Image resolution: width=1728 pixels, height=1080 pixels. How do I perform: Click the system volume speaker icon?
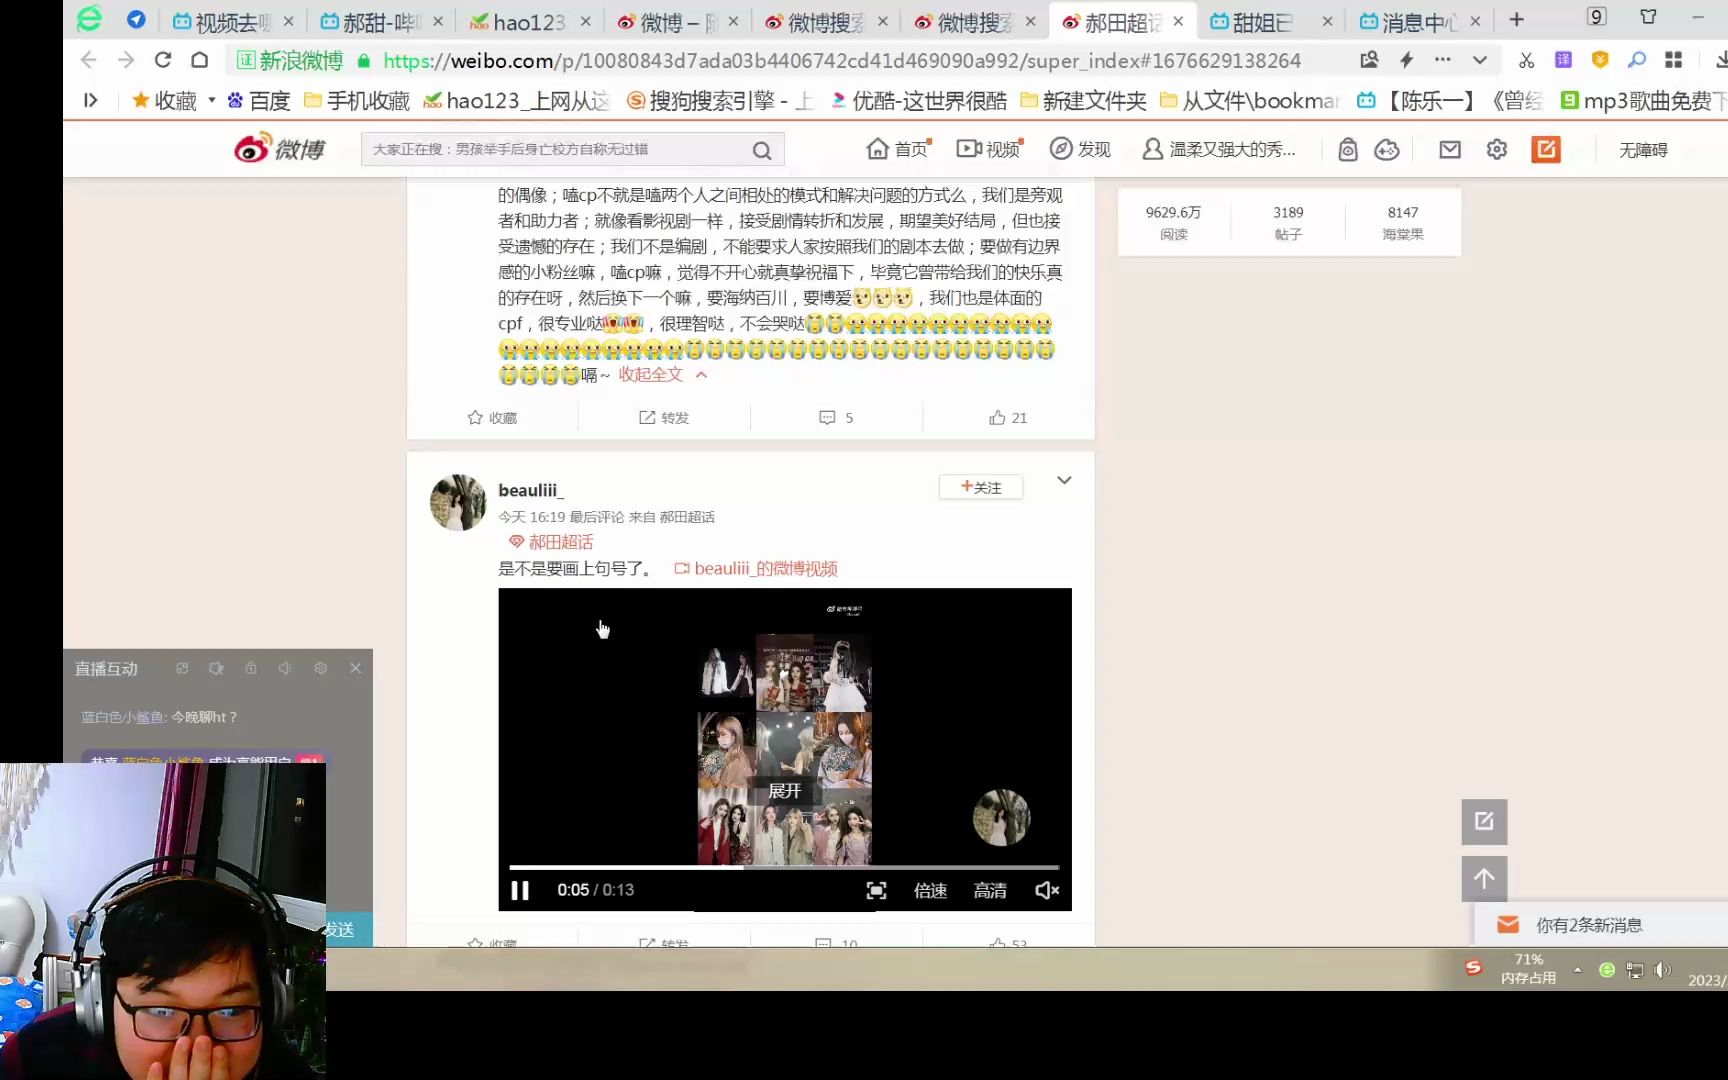click(1662, 969)
